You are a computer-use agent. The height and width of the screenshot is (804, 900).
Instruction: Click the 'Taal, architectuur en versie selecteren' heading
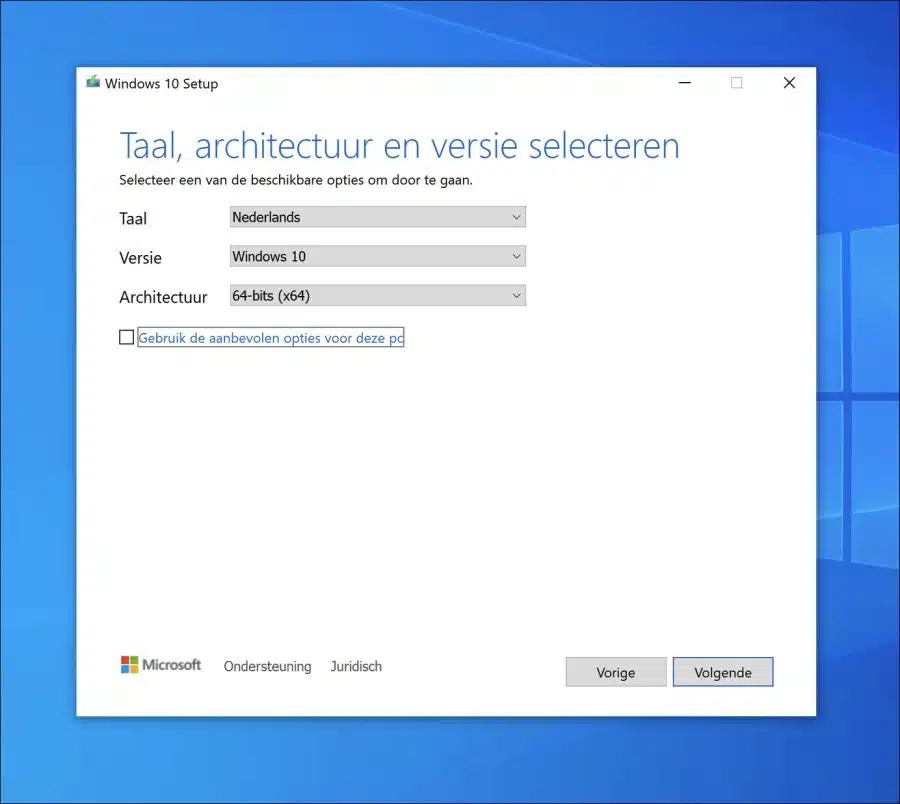coord(399,146)
